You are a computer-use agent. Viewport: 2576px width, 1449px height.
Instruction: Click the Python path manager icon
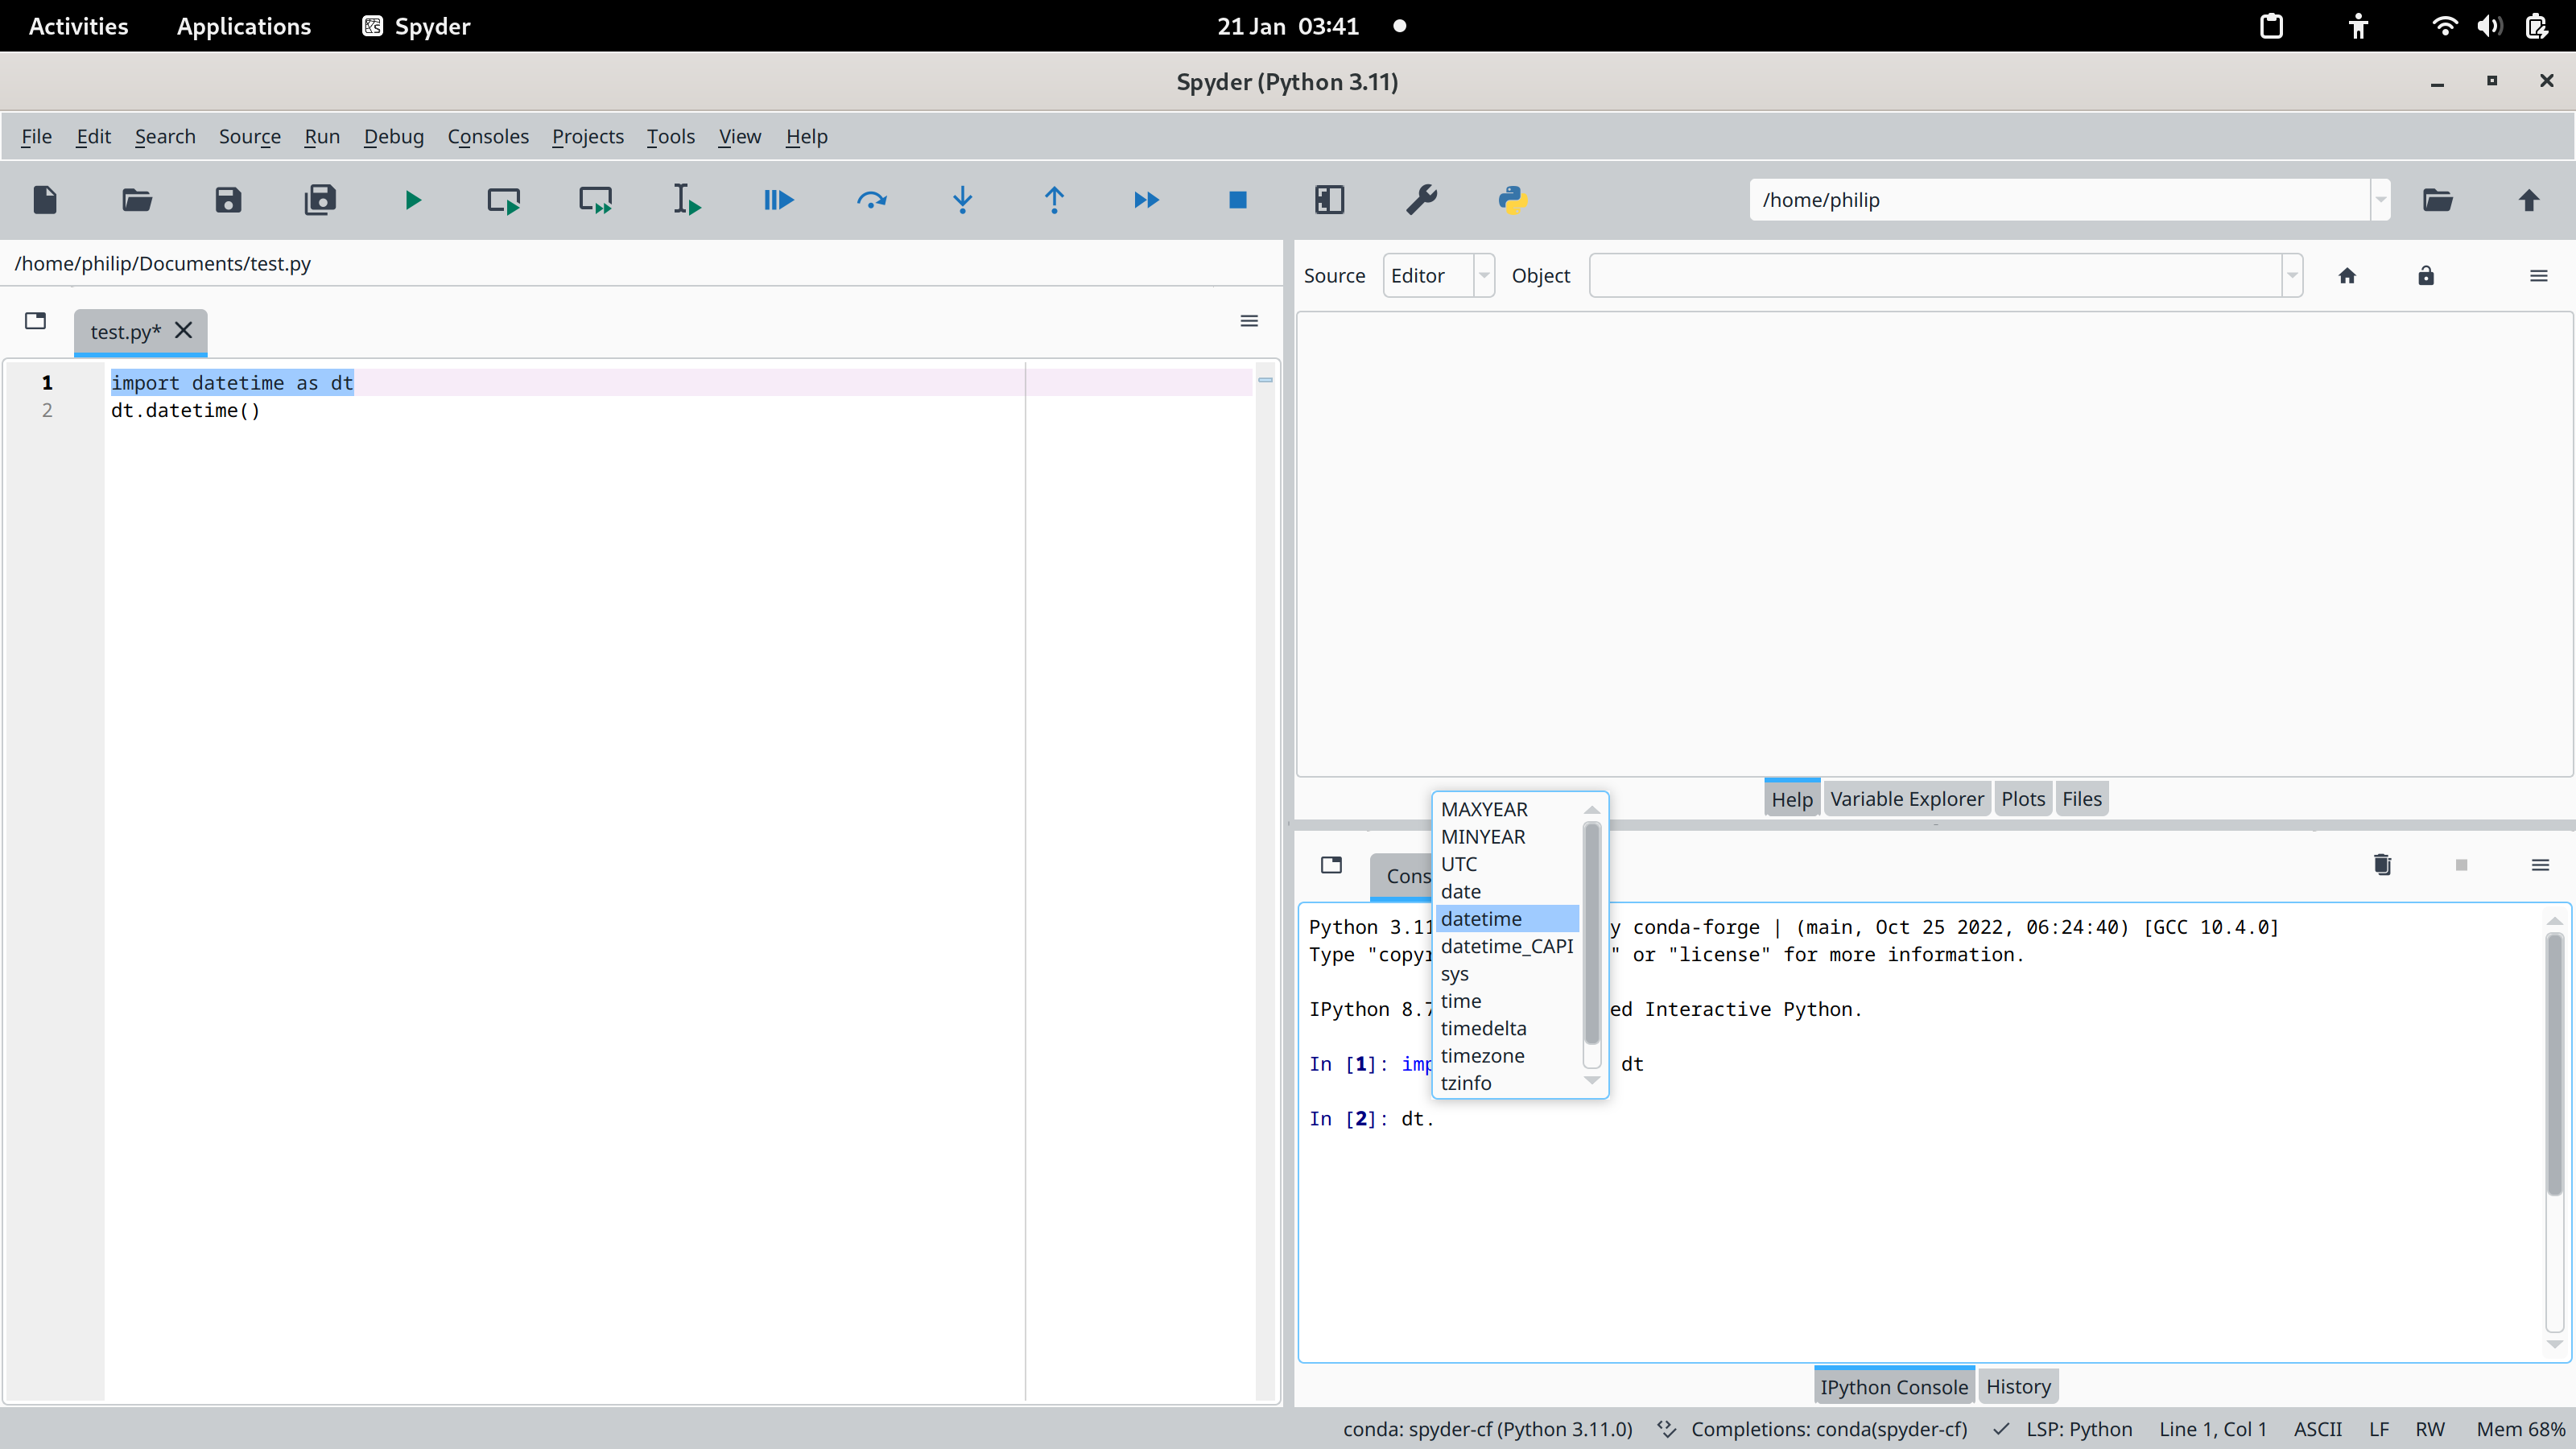click(1513, 198)
